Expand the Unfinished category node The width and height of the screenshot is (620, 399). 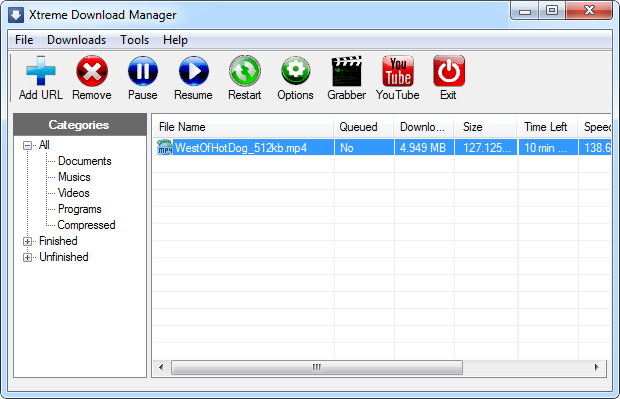27,257
